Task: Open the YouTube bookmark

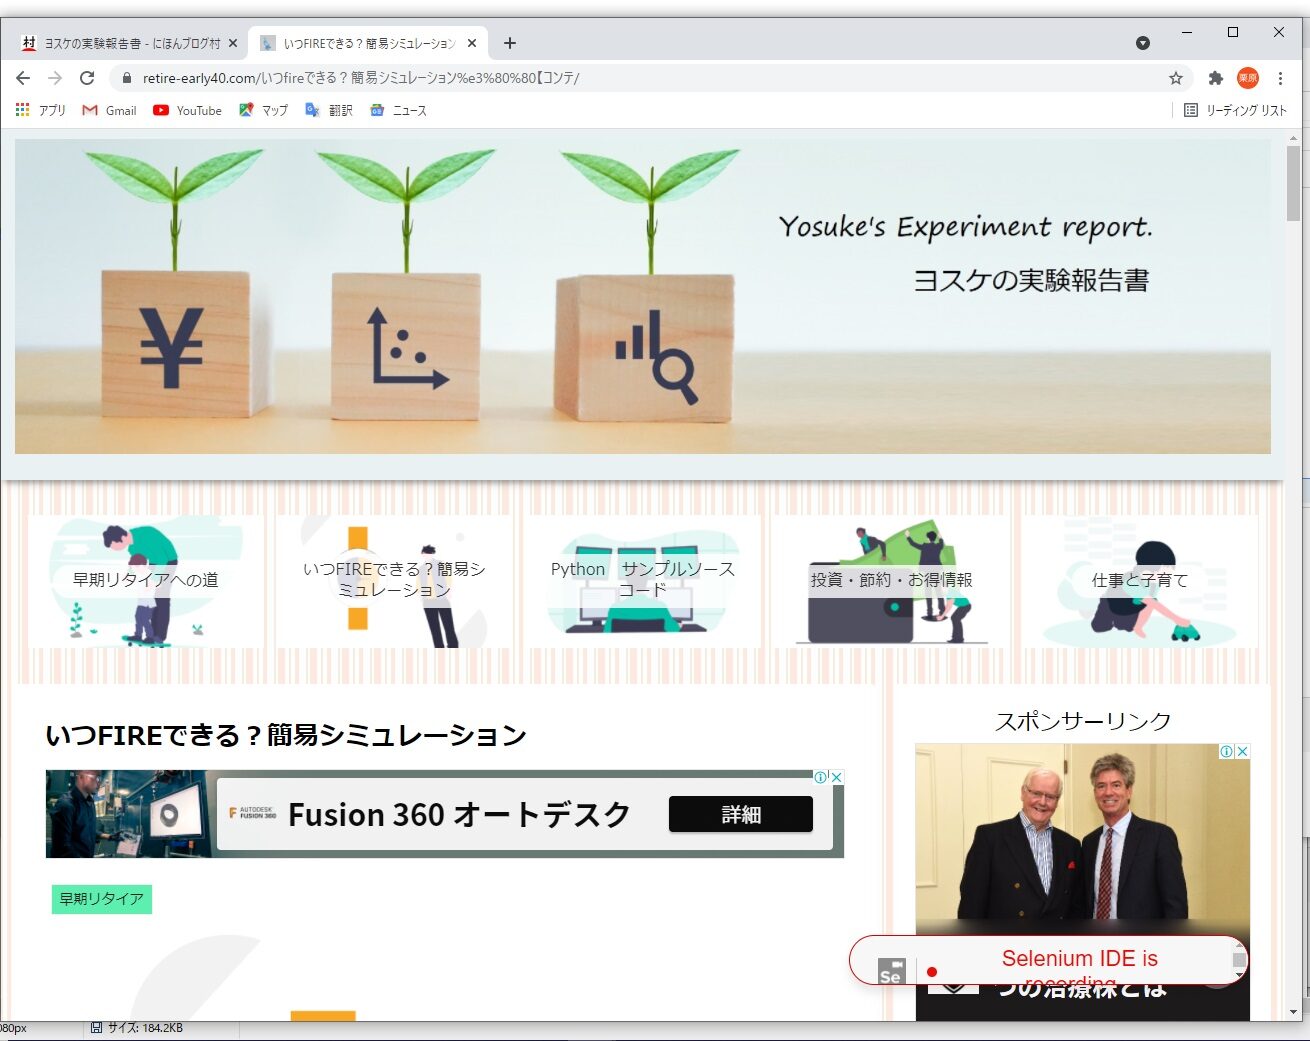Action: coord(188,111)
